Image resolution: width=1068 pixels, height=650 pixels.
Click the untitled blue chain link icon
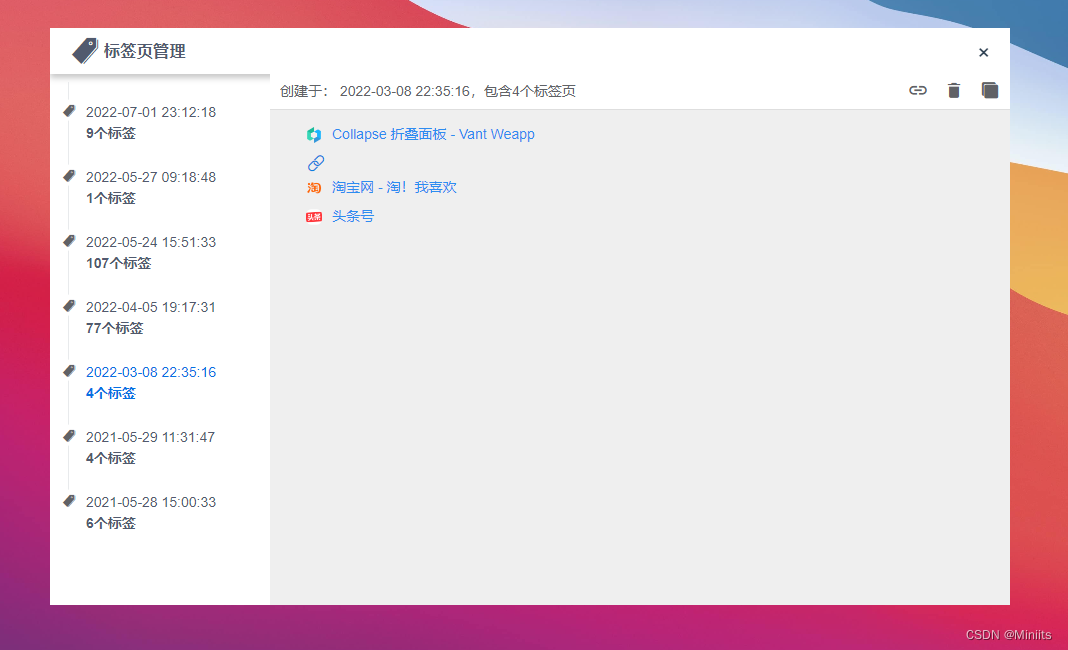click(x=315, y=163)
